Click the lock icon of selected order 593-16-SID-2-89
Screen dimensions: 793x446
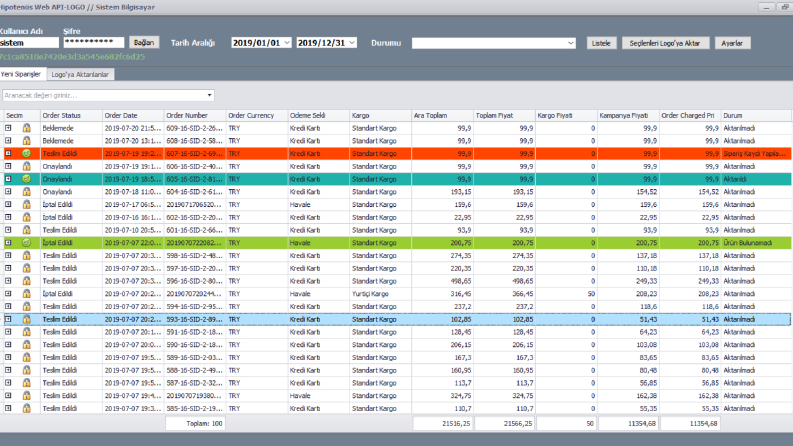point(26,319)
